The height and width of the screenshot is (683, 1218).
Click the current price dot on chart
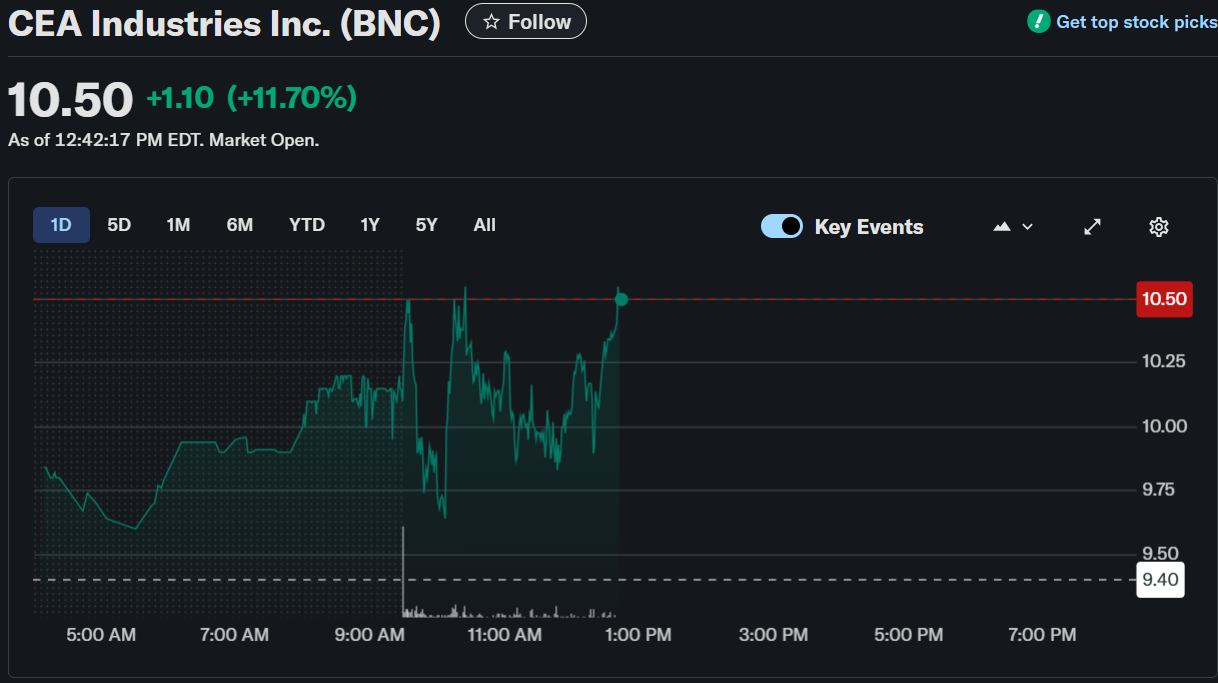pos(621,299)
